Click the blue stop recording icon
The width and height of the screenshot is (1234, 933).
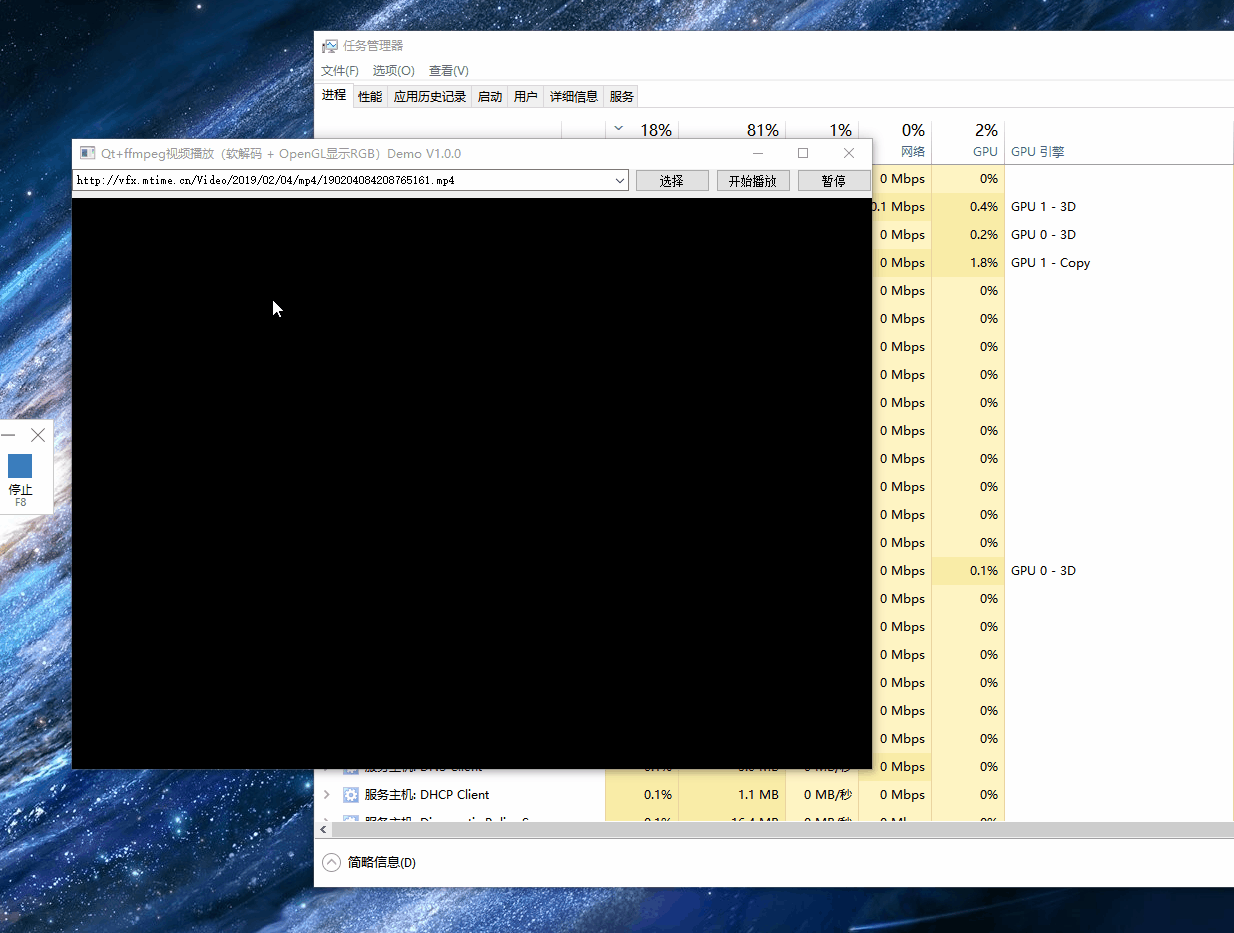(x=20, y=466)
